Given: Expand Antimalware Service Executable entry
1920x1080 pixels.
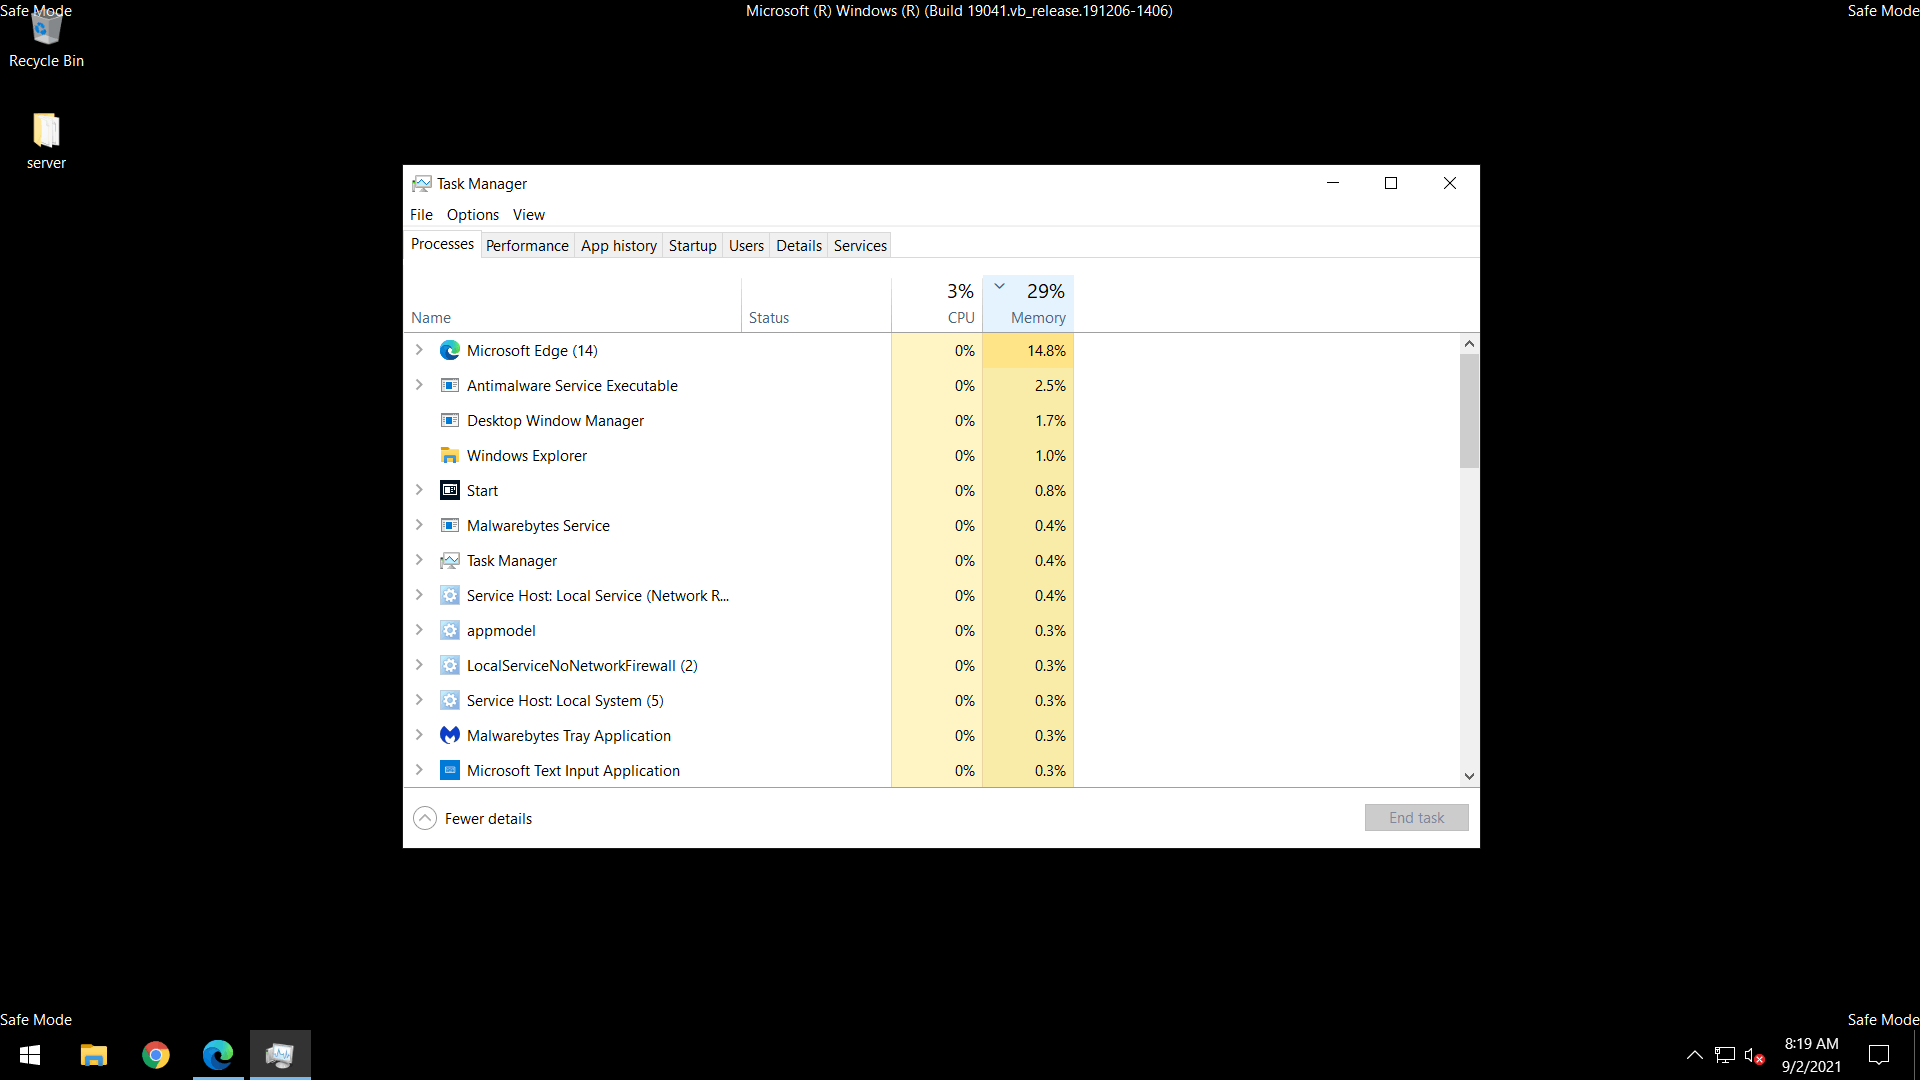Looking at the screenshot, I should click(419, 386).
